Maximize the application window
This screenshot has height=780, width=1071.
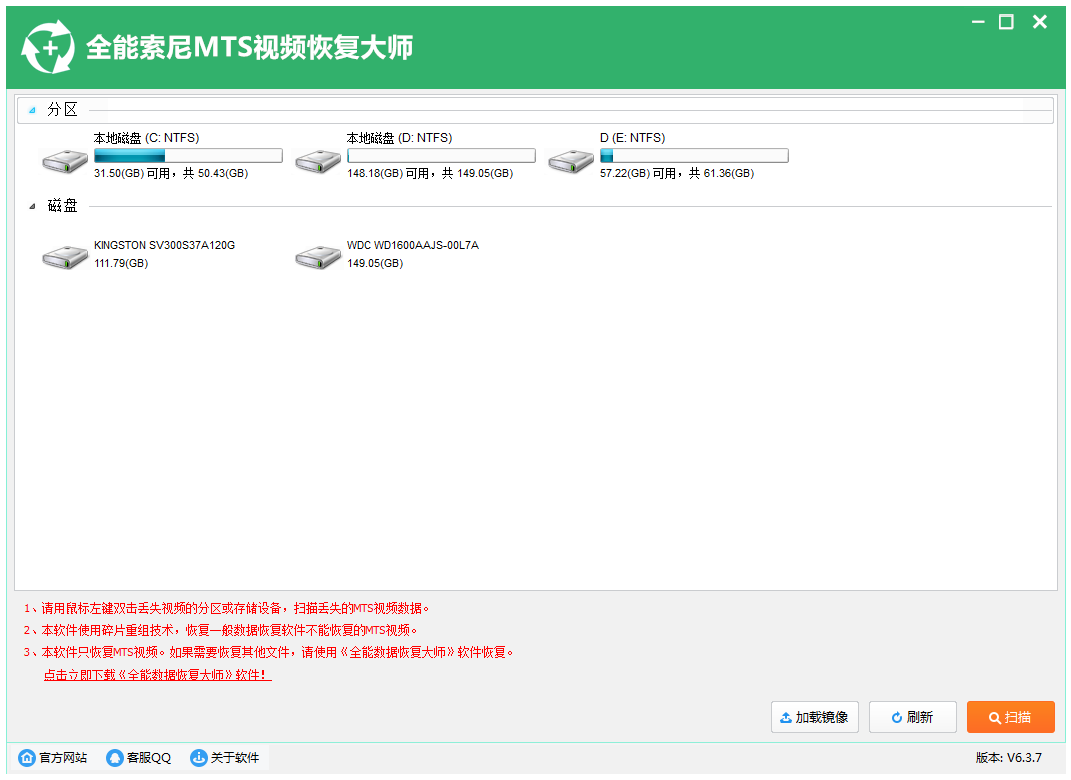1006,22
